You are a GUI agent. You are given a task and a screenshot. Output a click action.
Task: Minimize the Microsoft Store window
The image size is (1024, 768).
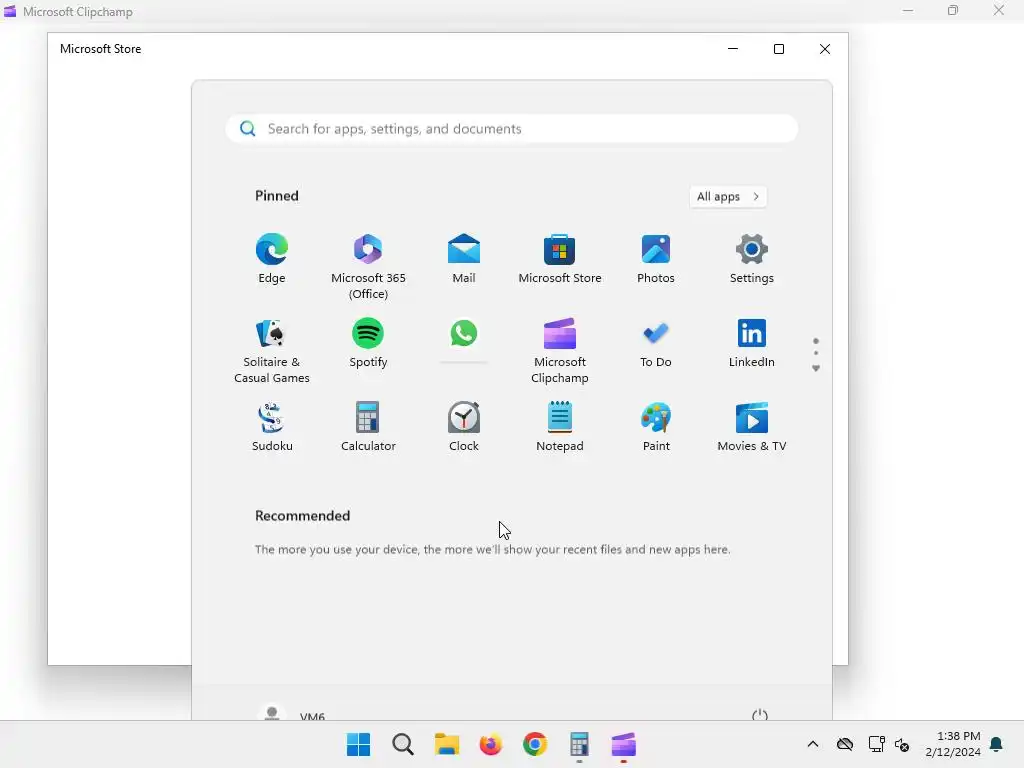coord(733,49)
